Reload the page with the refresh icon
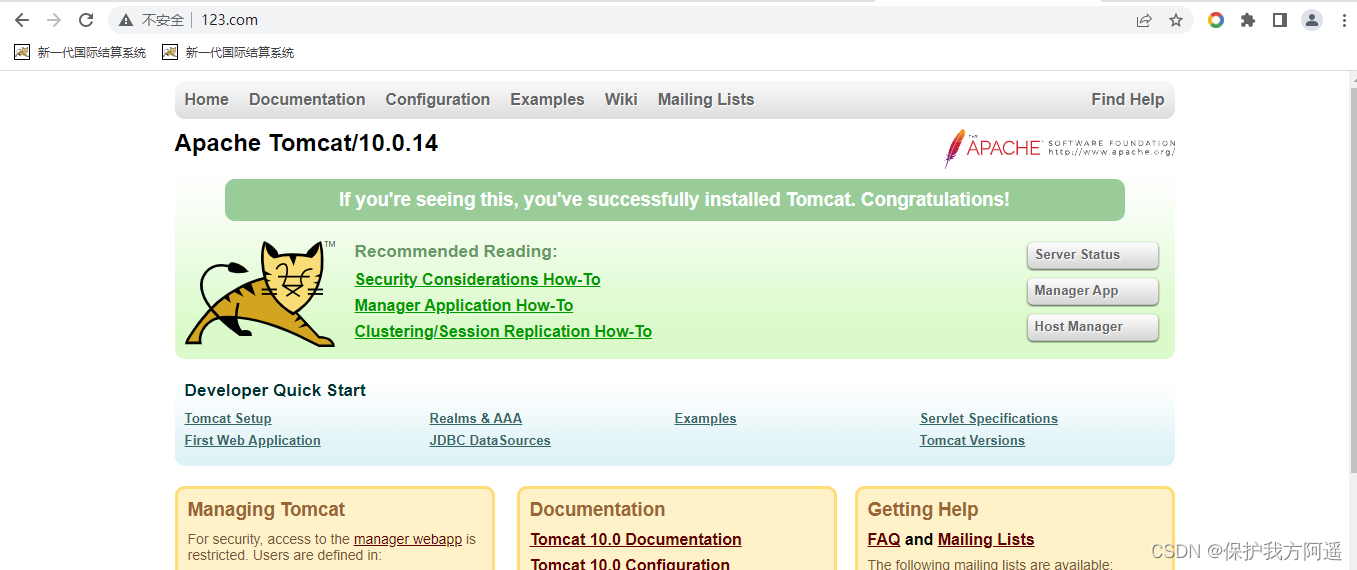Viewport: 1357px width, 570px height. click(x=86, y=20)
